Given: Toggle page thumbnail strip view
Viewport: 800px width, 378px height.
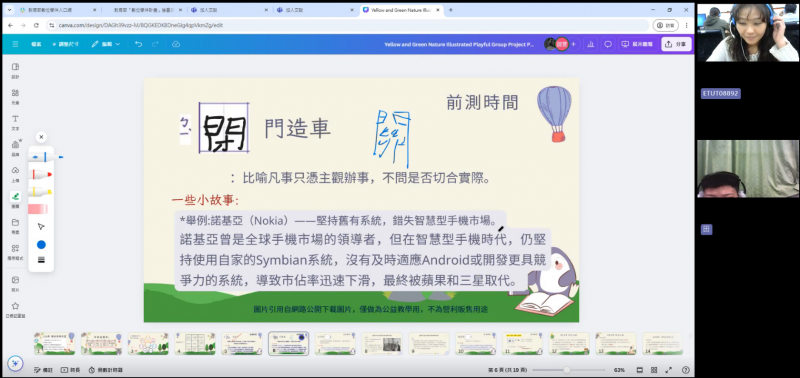Looking at the screenshot, I should tap(639, 370).
